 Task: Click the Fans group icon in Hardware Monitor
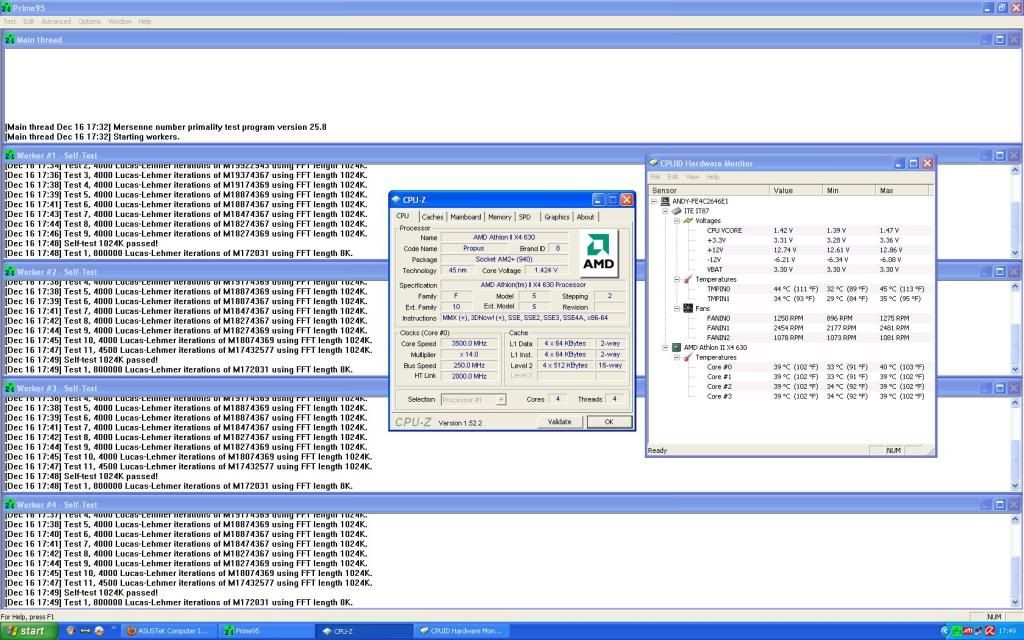pyautogui.click(x=688, y=308)
